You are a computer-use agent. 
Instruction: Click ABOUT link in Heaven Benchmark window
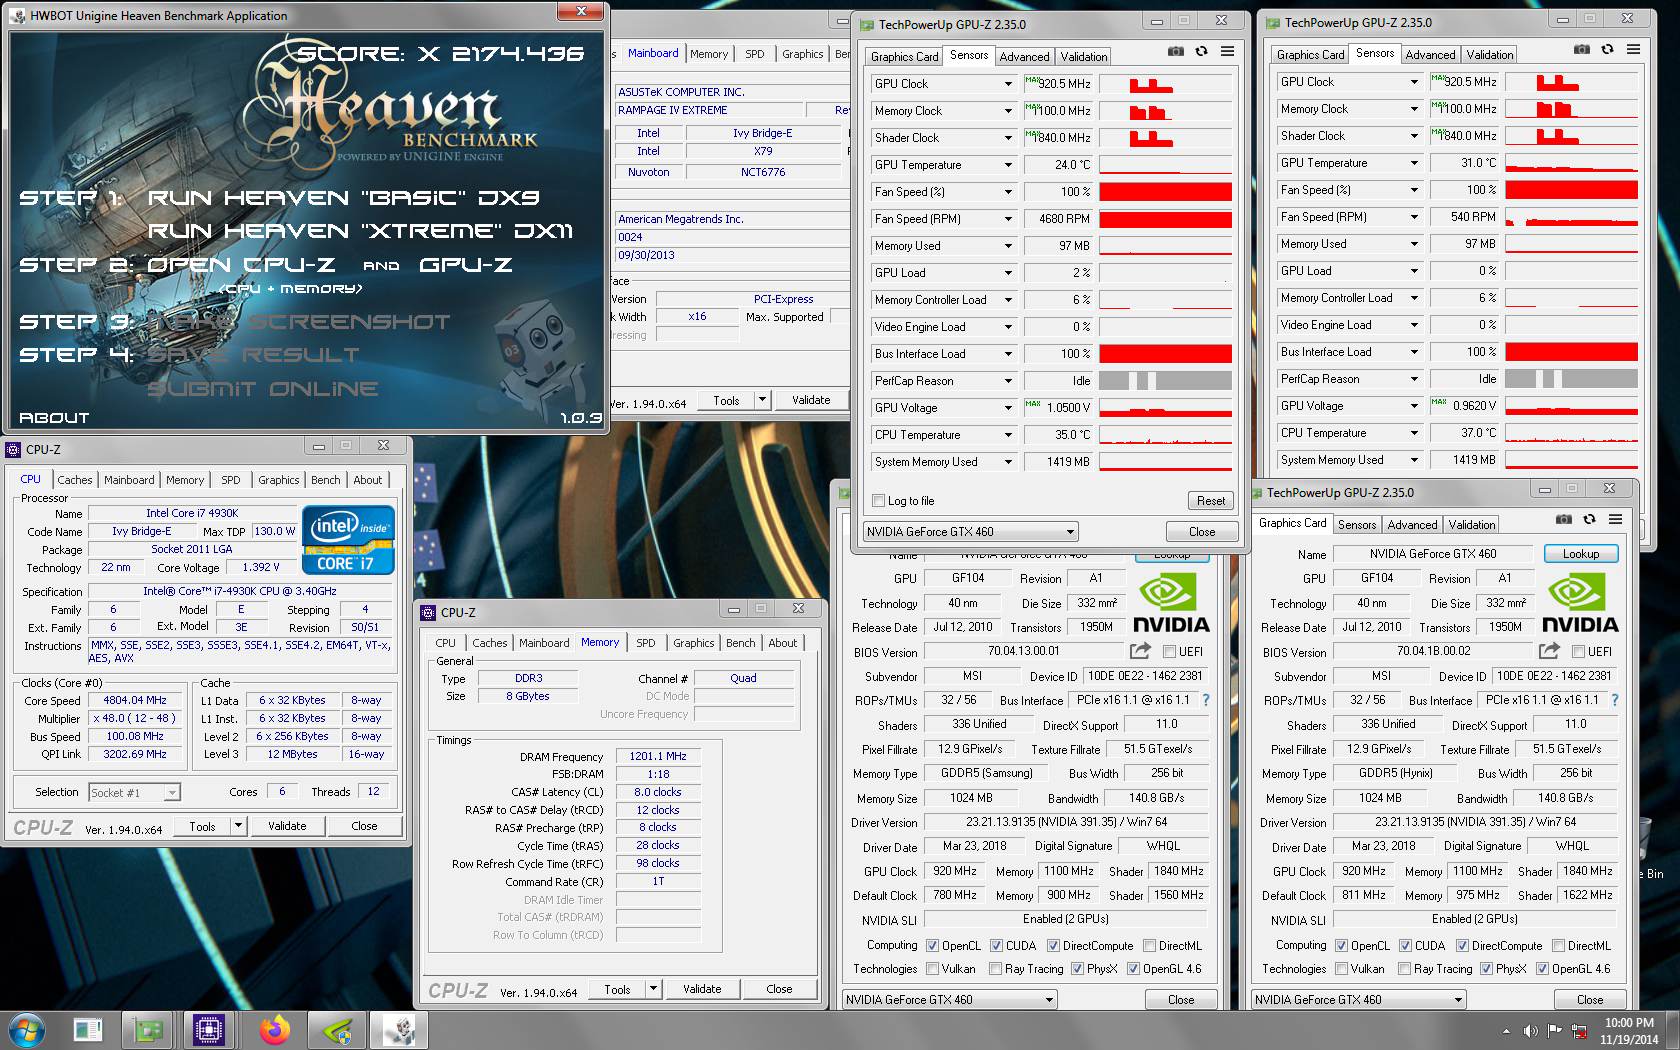(x=54, y=418)
